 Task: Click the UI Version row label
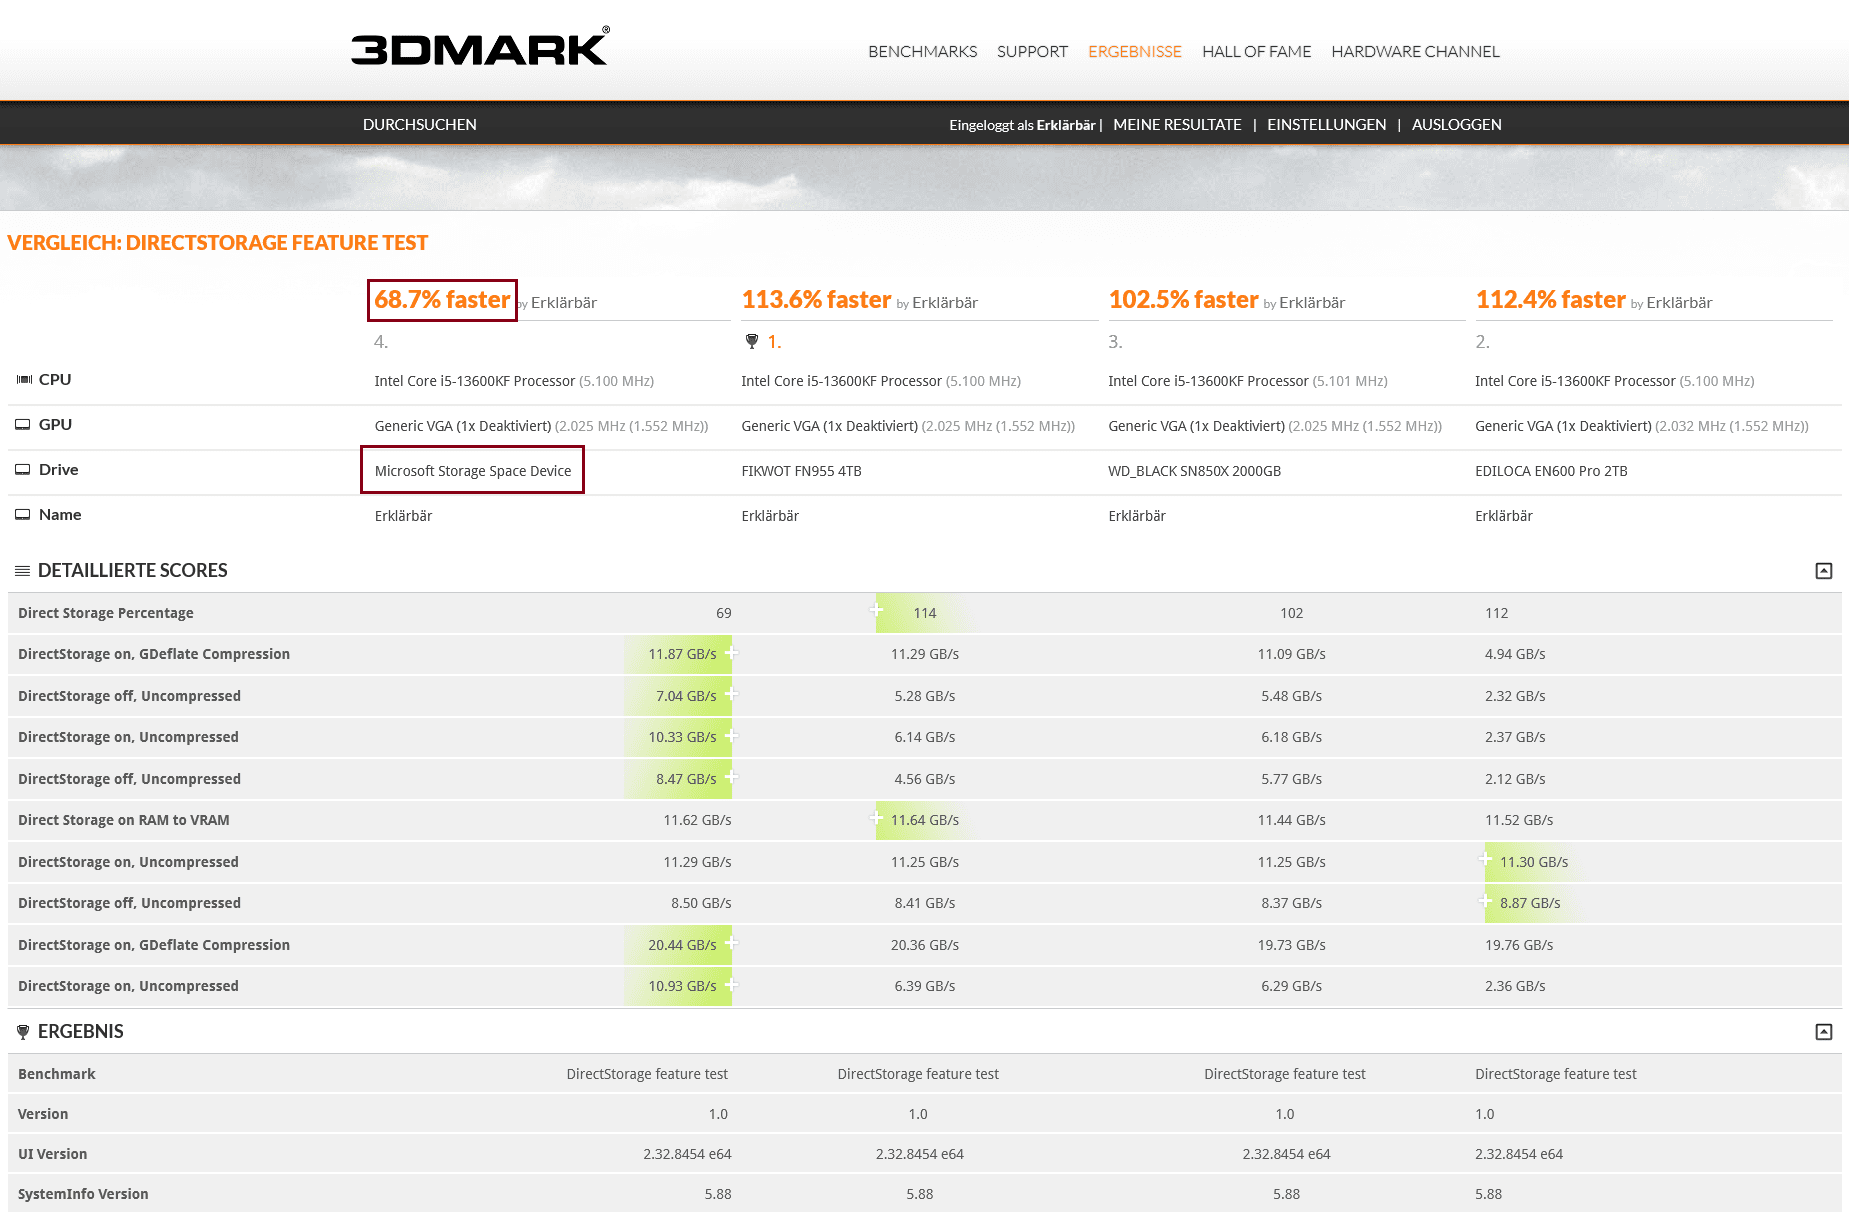coord(53,1154)
